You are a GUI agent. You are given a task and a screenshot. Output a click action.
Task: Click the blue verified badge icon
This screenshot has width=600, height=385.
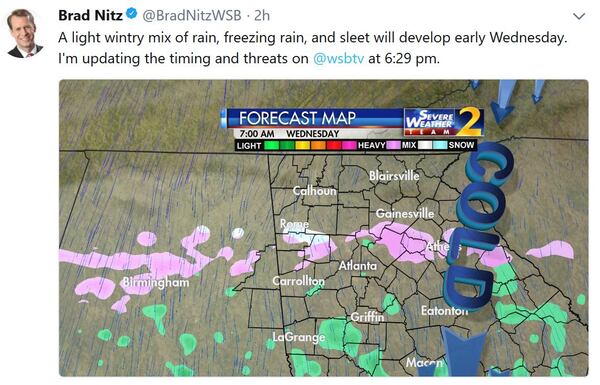(x=132, y=15)
